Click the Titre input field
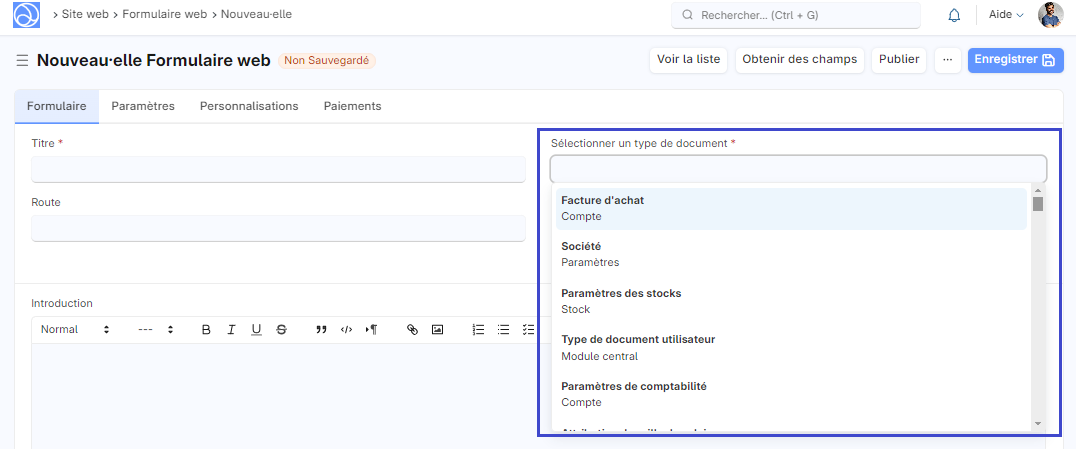 (279, 169)
